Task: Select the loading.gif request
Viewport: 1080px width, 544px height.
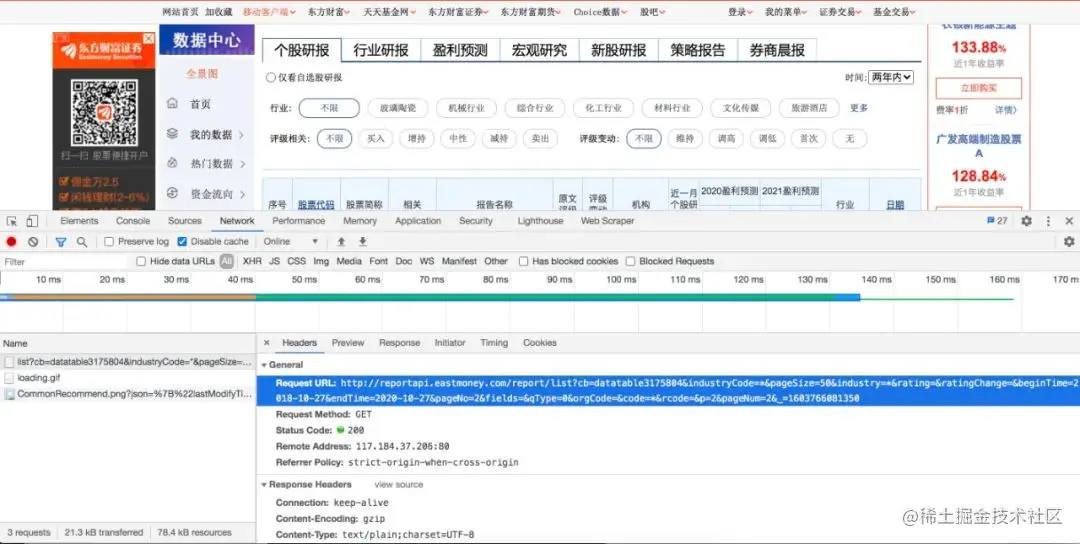Action: point(127,378)
